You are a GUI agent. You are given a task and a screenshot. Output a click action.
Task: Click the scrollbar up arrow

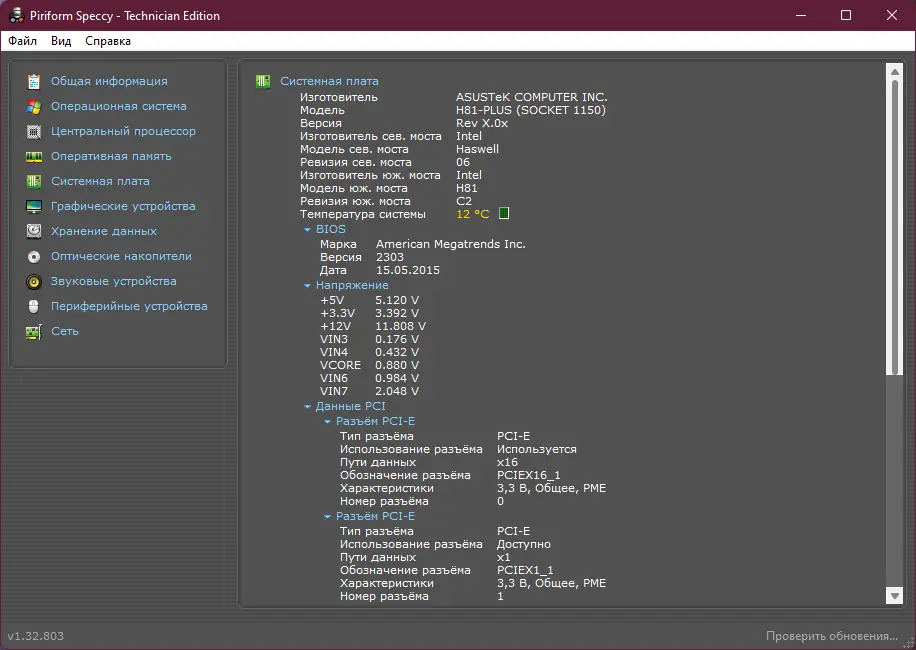coord(894,72)
